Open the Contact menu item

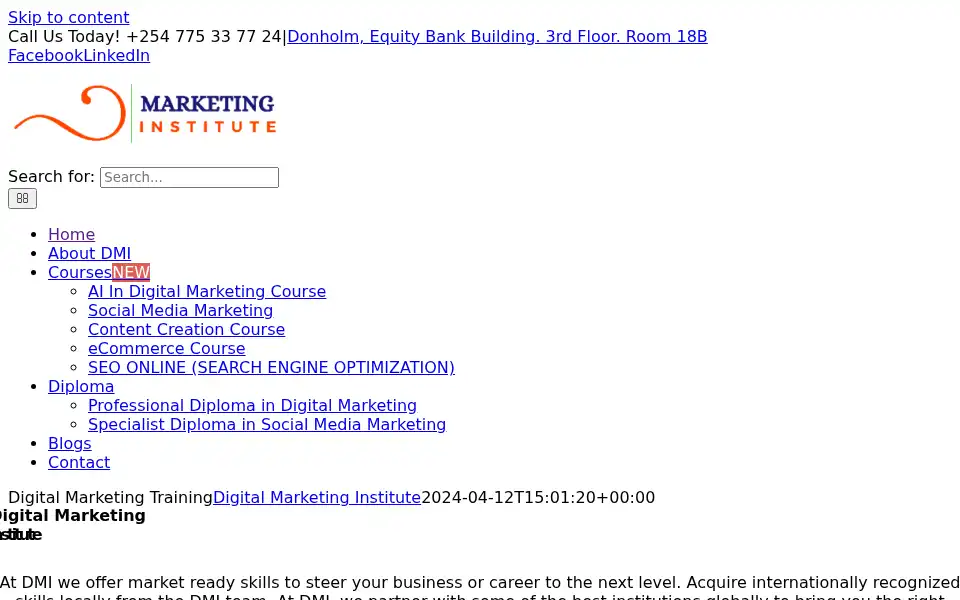click(79, 462)
